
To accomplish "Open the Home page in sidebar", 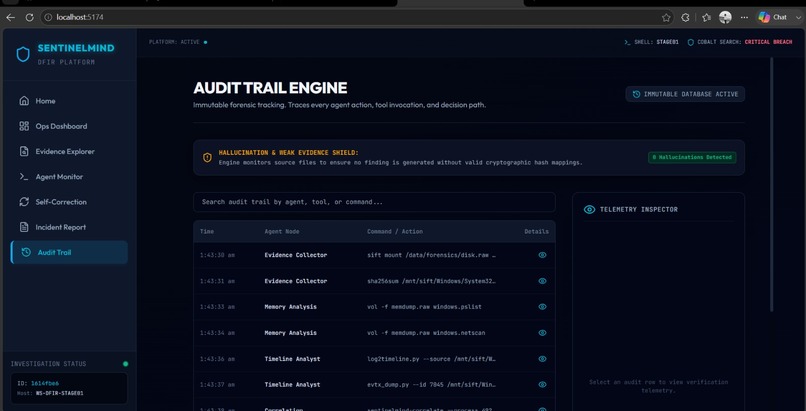I will pyautogui.click(x=69, y=101).
